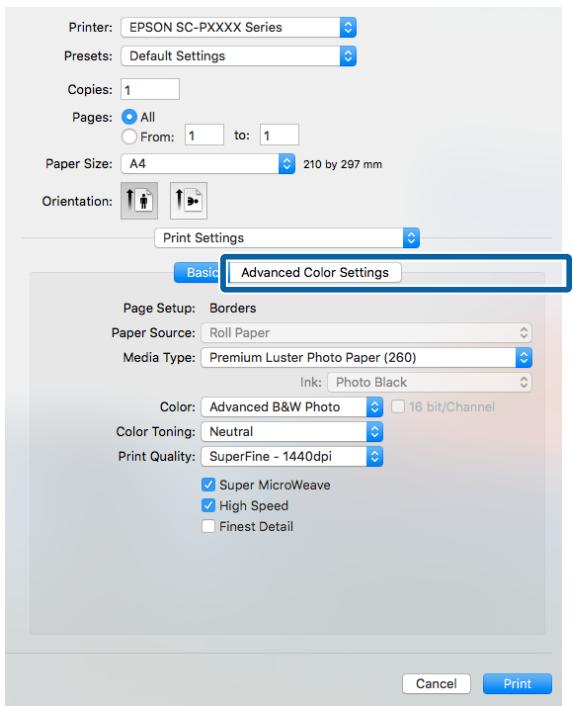Open the Print Settings pane selector
Viewport: 573px width, 707px height.
click(287, 238)
